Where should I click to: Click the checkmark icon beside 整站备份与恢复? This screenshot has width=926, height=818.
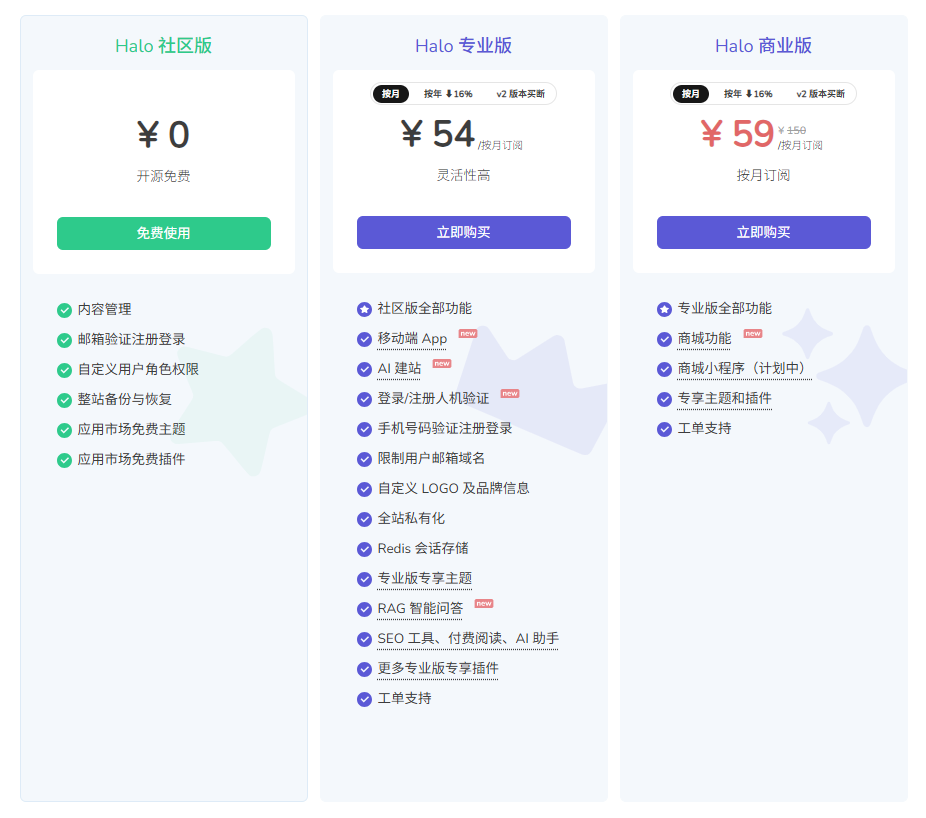64,399
